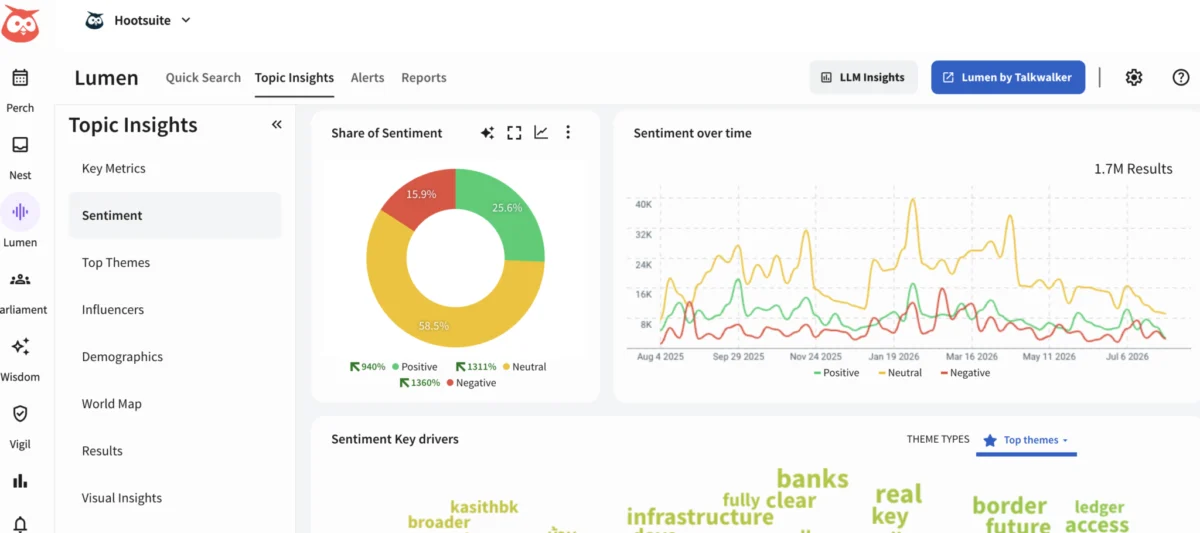Click the '1.7M Results' count

1133,169
